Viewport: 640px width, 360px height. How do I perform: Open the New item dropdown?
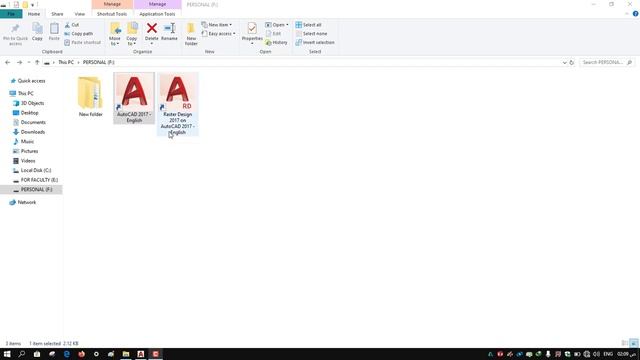click(x=217, y=25)
